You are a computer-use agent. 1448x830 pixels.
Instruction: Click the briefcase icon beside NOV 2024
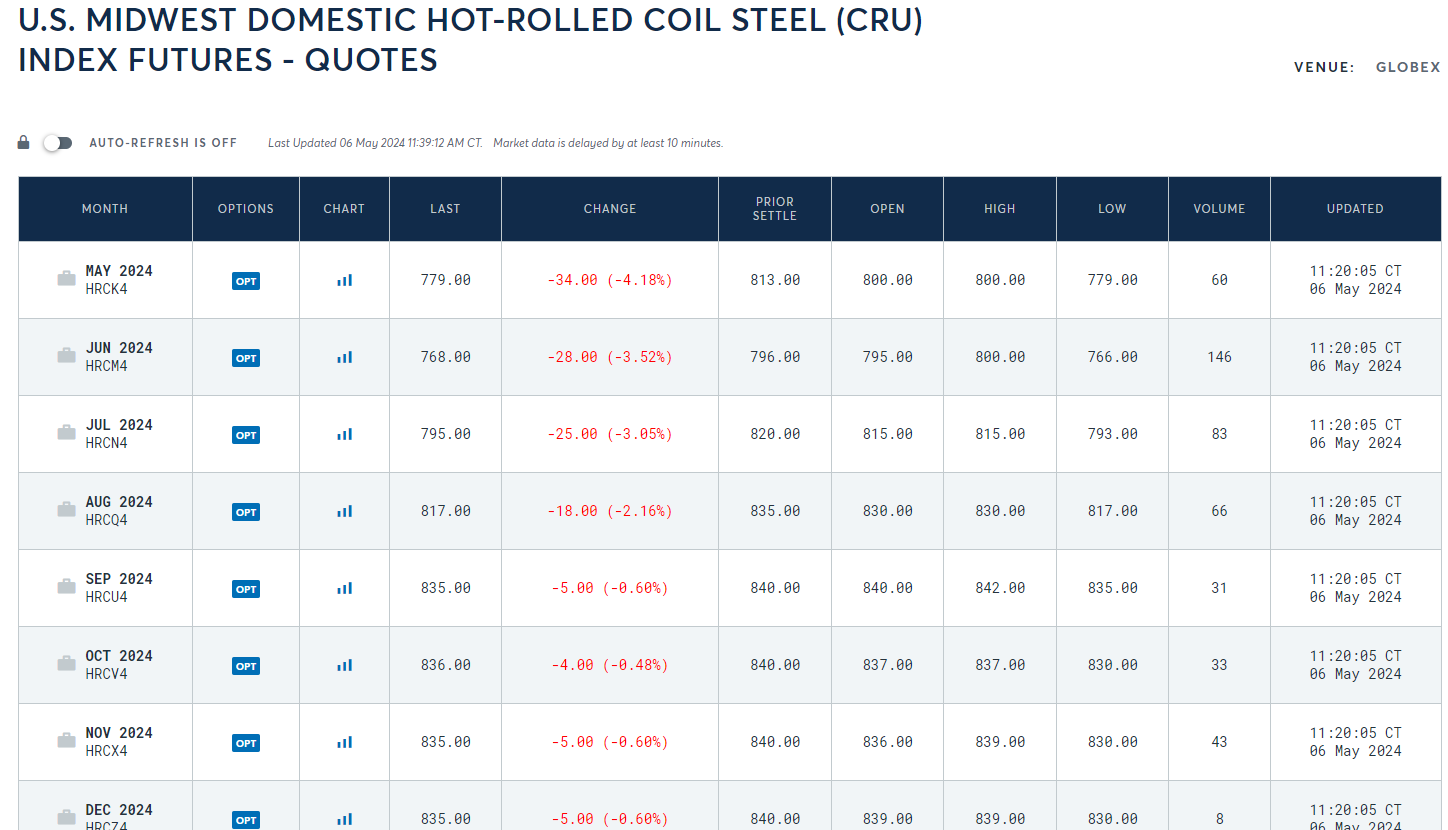(x=67, y=741)
